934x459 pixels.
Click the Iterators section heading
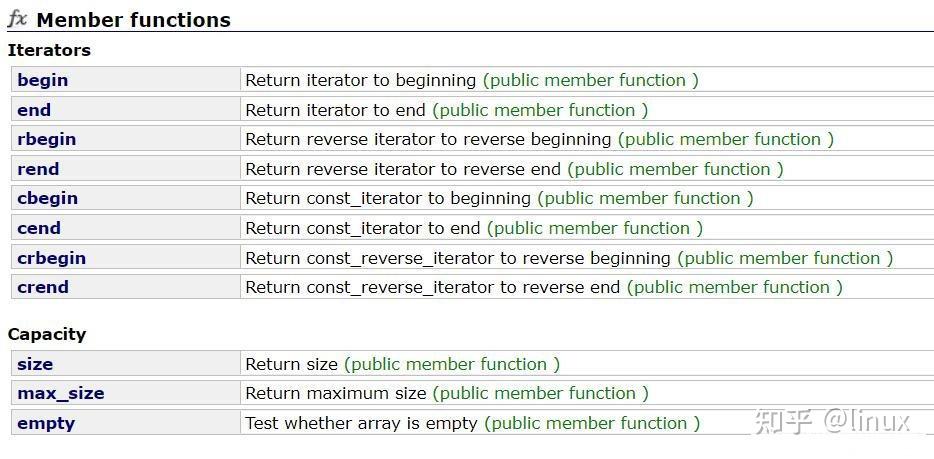point(49,50)
